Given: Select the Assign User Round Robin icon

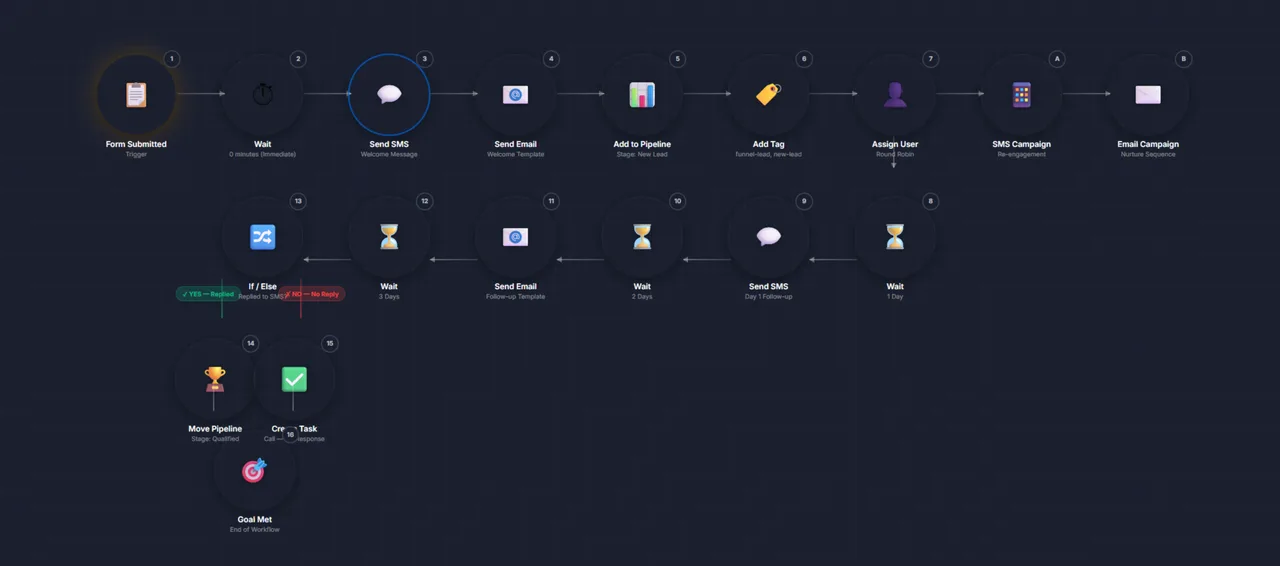Looking at the screenshot, I should 895,95.
